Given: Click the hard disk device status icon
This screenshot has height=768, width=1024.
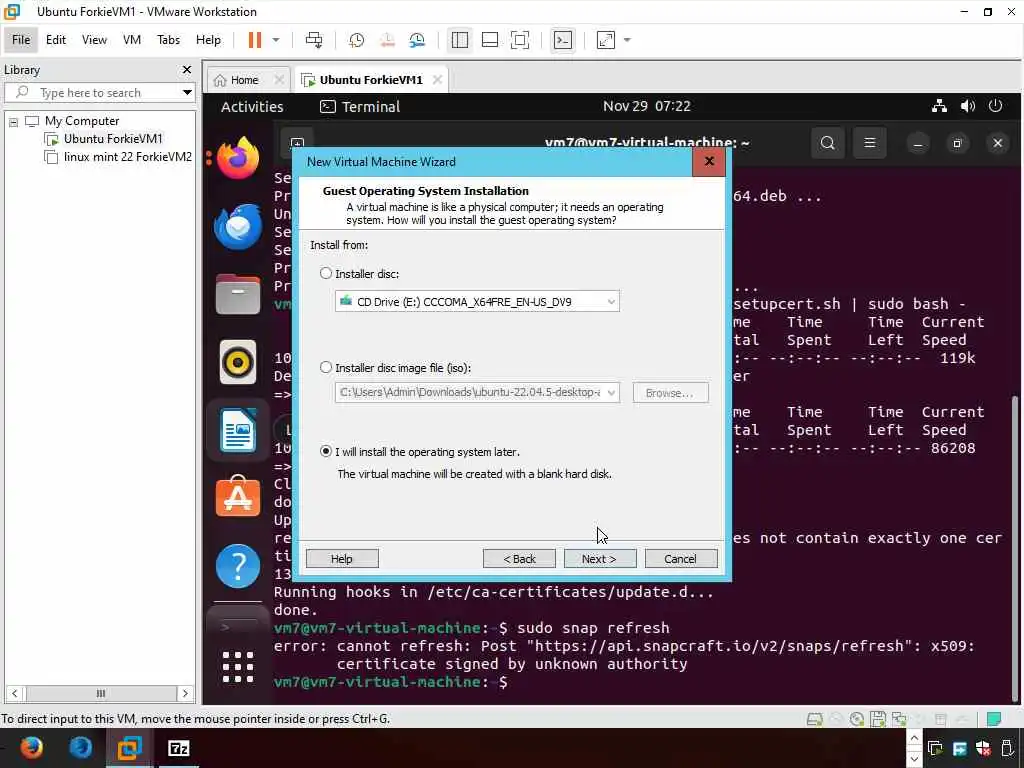Looking at the screenshot, I should tap(814, 720).
